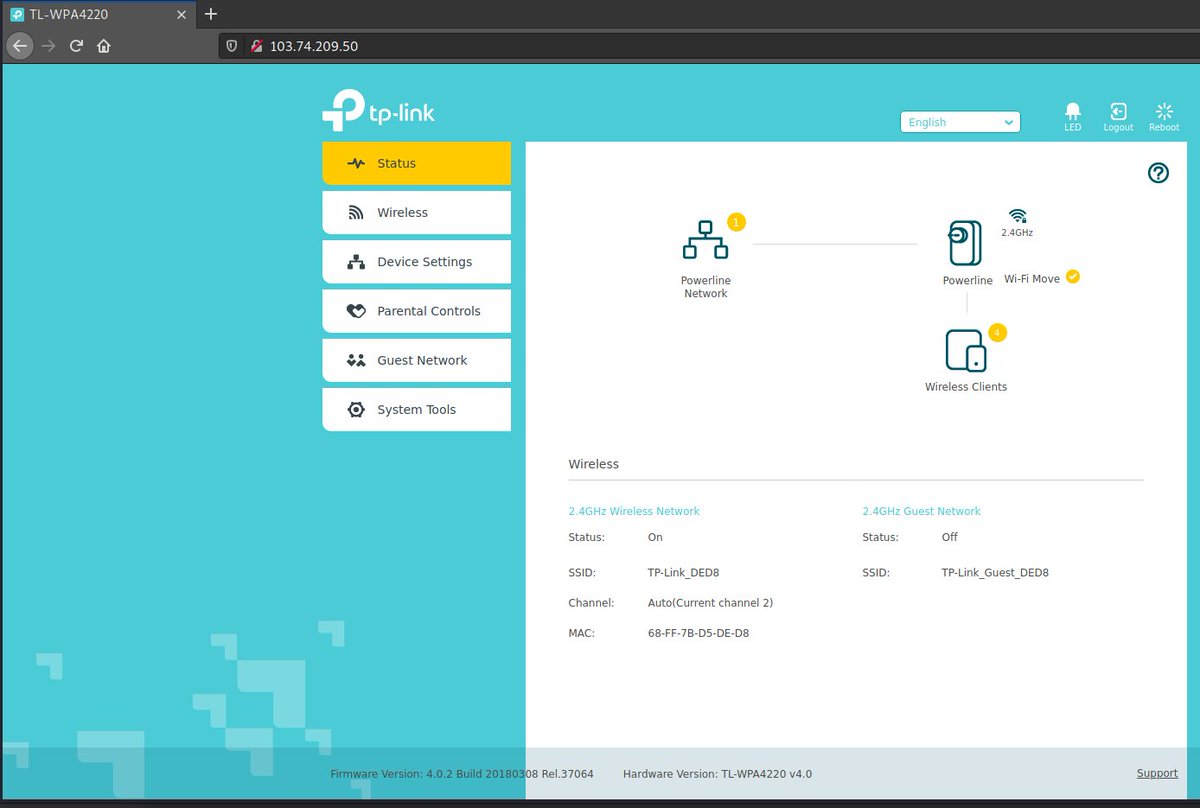The height and width of the screenshot is (808, 1200).
Task: Open the English language dropdown
Action: tap(960, 122)
